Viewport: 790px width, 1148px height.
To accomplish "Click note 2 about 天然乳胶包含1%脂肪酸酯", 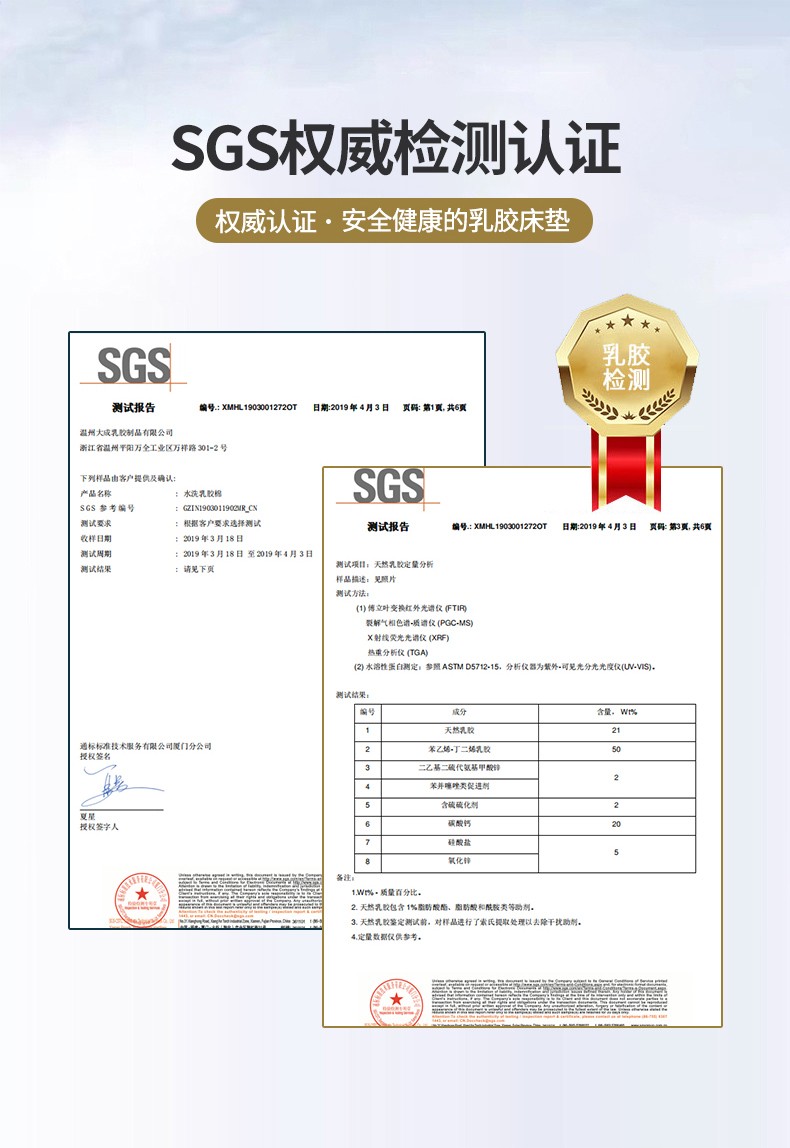I will [x=443, y=907].
